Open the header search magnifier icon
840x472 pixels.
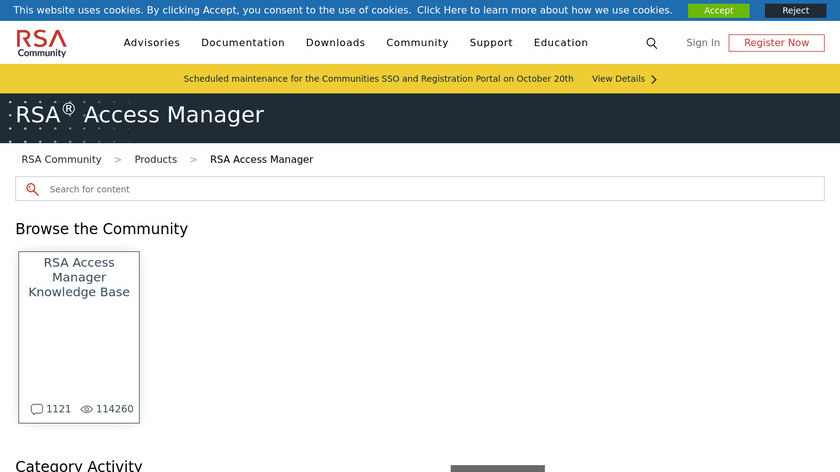coord(651,43)
